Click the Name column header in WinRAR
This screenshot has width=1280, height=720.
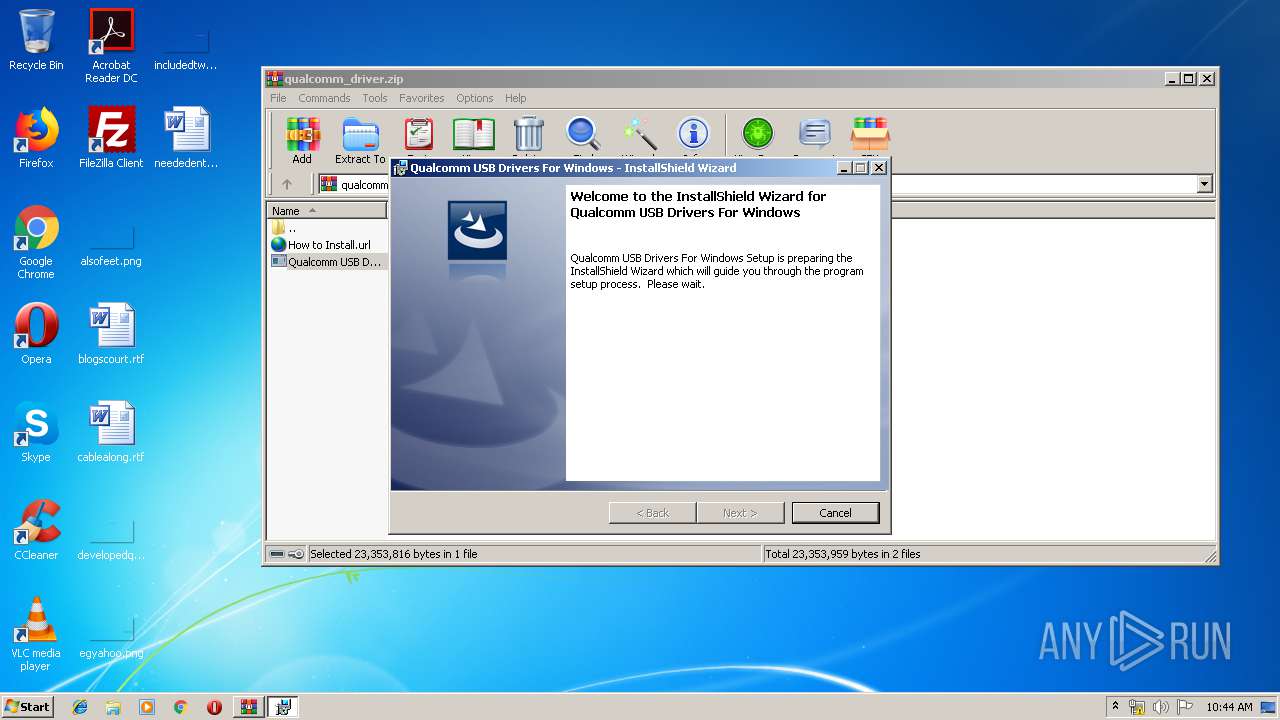pos(327,210)
